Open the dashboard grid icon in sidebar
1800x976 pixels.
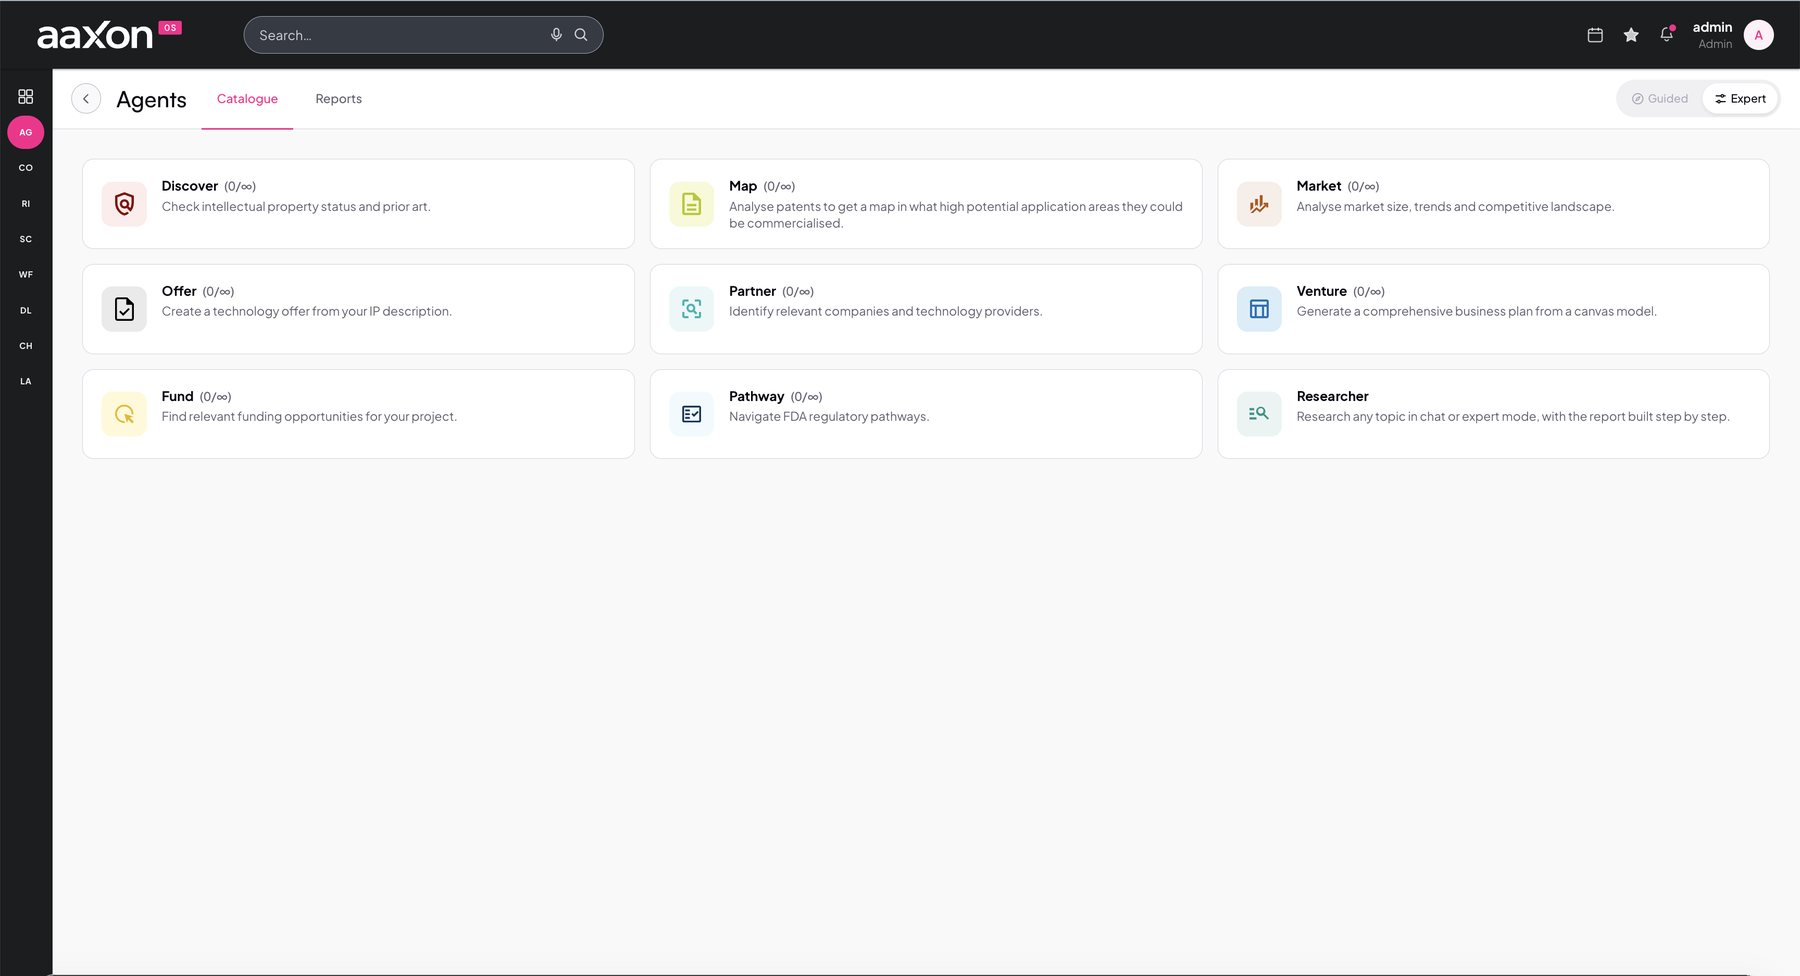(x=26, y=97)
